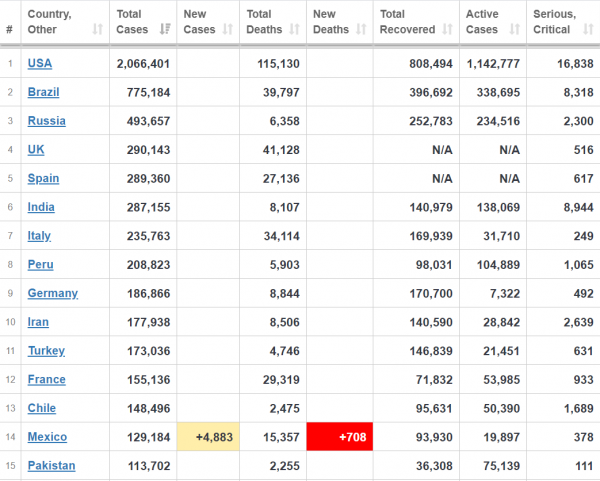This screenshot has width=600, height=481.
Task: Click New Deaths sort icon
Action: 361,29
